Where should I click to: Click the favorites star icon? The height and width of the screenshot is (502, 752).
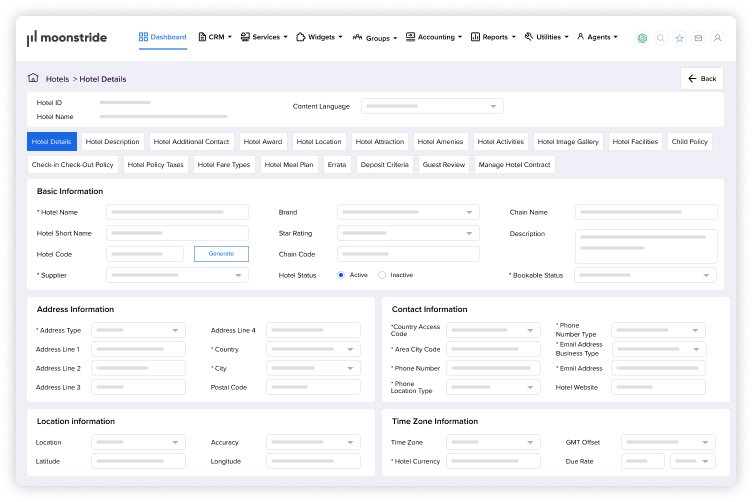click(679, 38)
